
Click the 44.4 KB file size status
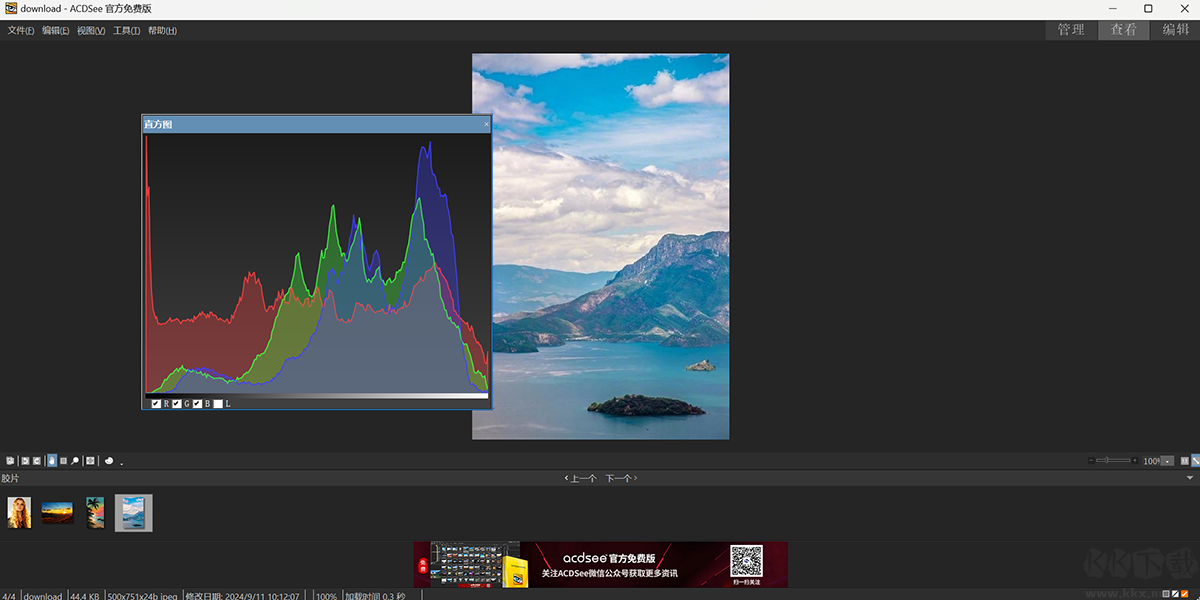tap(84, 596)
